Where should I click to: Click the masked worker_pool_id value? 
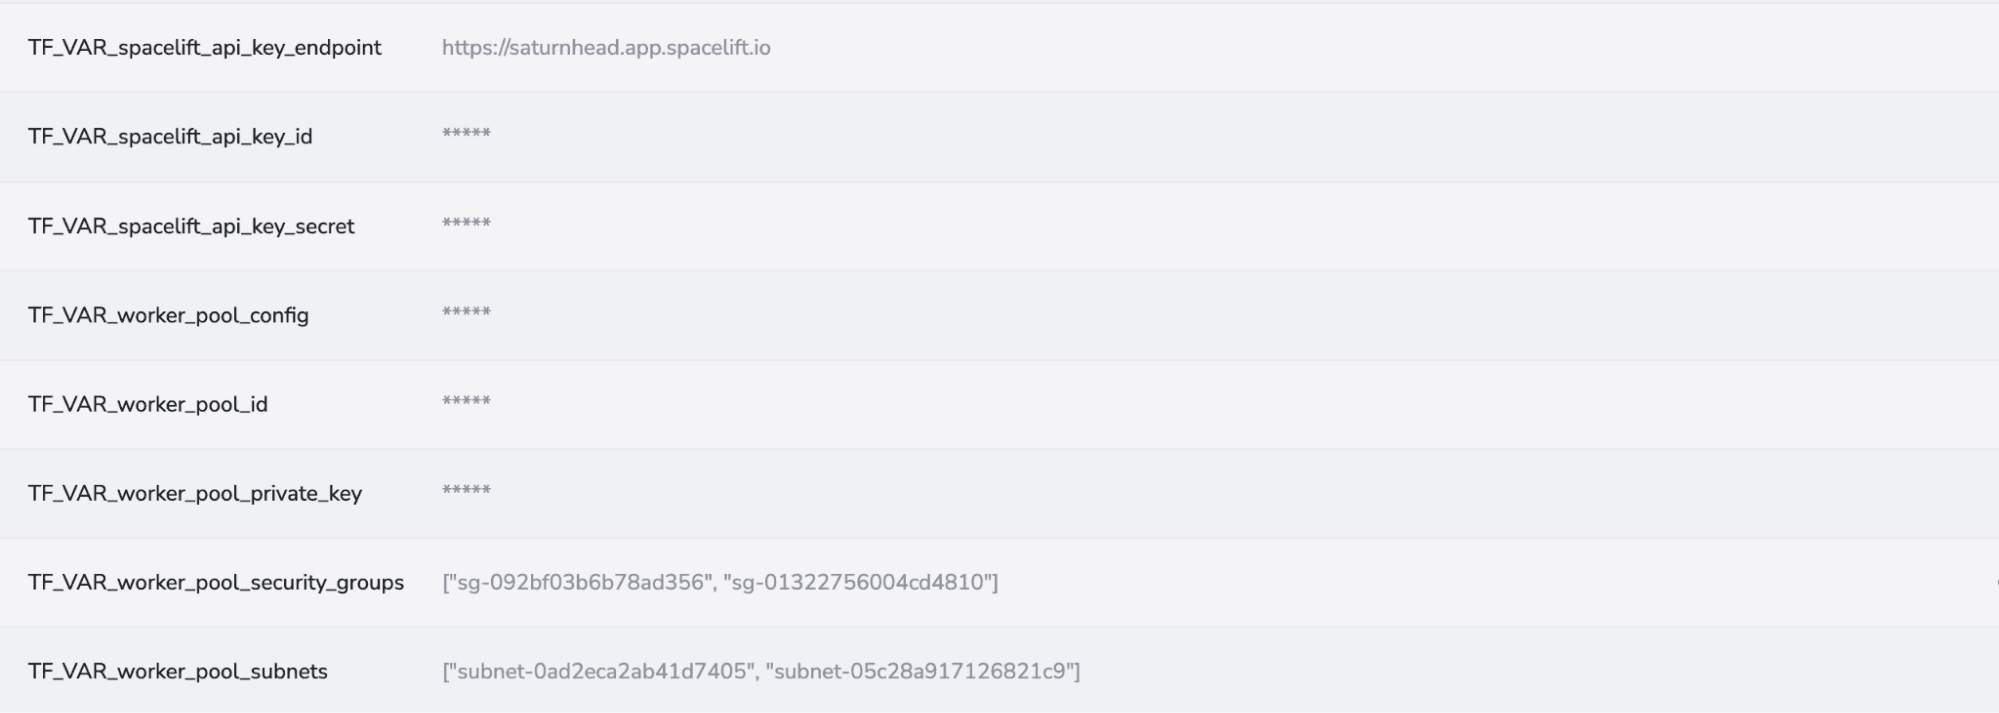pos(466,400)
